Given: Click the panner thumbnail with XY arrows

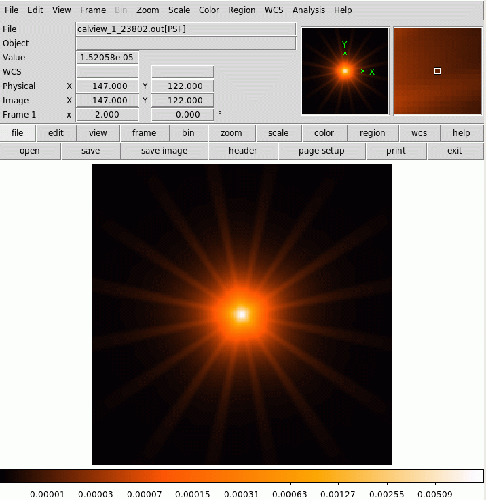Looking at the screenshot, I should pyautogui.click(x=345, y=71).
